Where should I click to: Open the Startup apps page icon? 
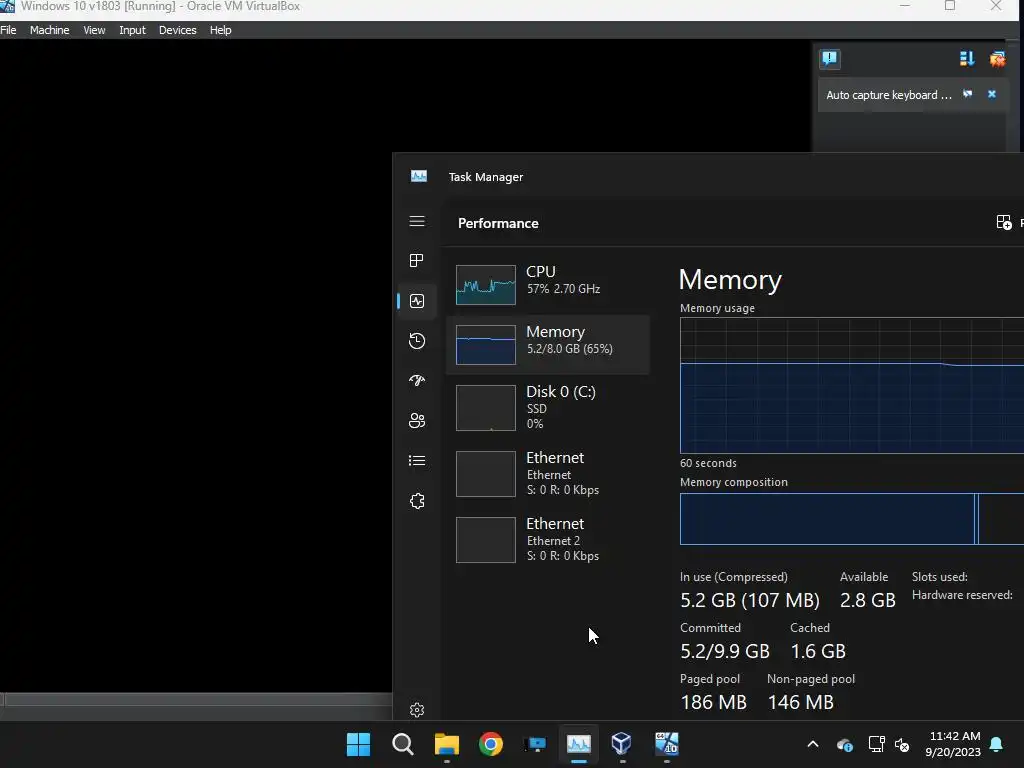pyautogui.click(x=417, y=381)
